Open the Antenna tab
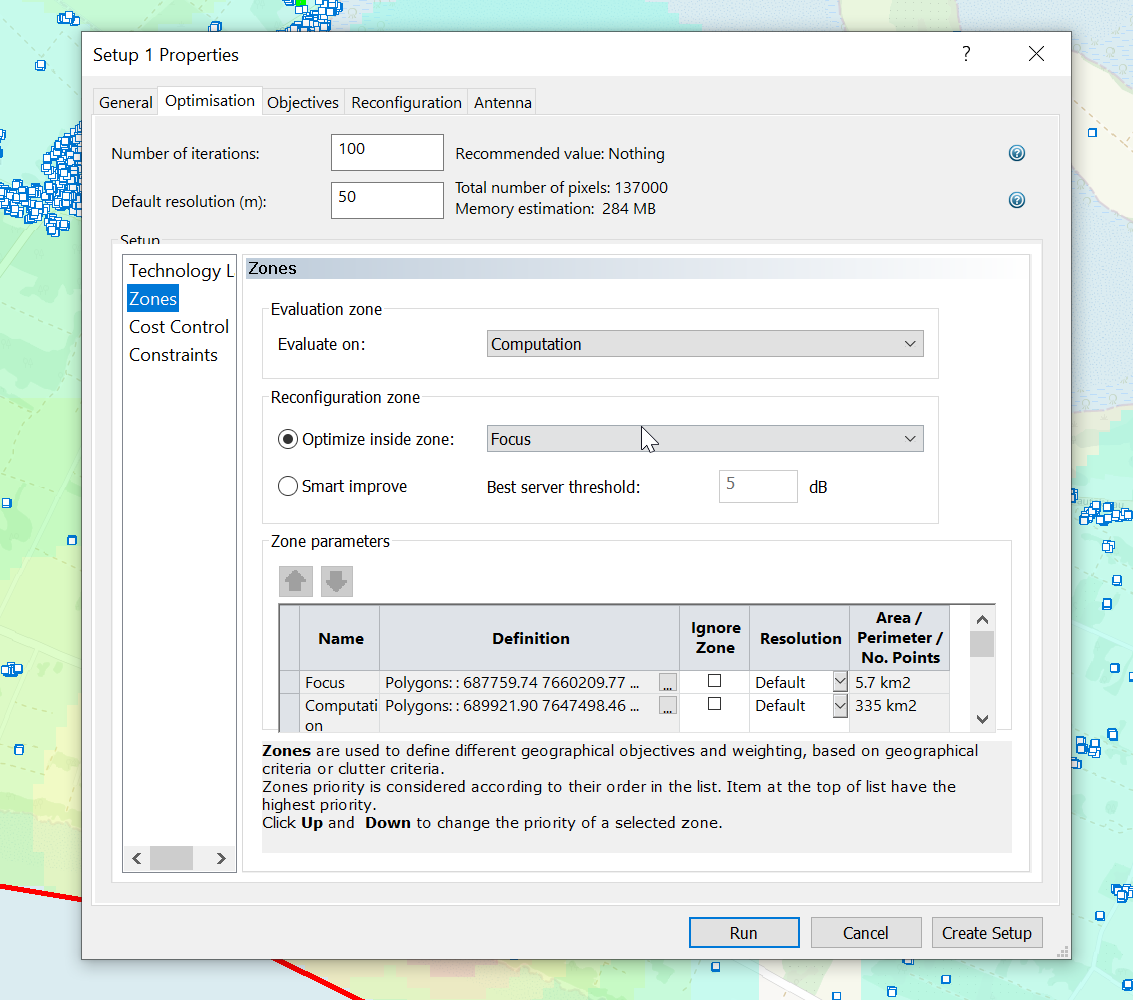Screen dimensions: 1133x1000 coord(502,102)
